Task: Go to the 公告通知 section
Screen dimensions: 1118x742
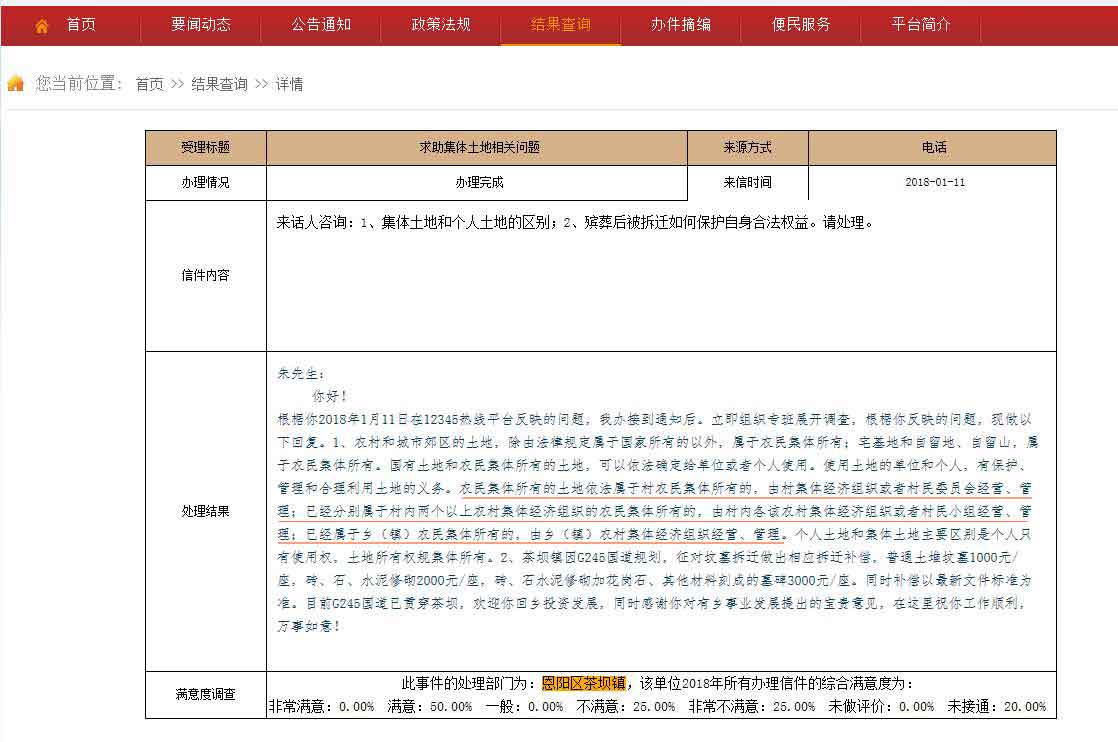Action: pos(321,25)
